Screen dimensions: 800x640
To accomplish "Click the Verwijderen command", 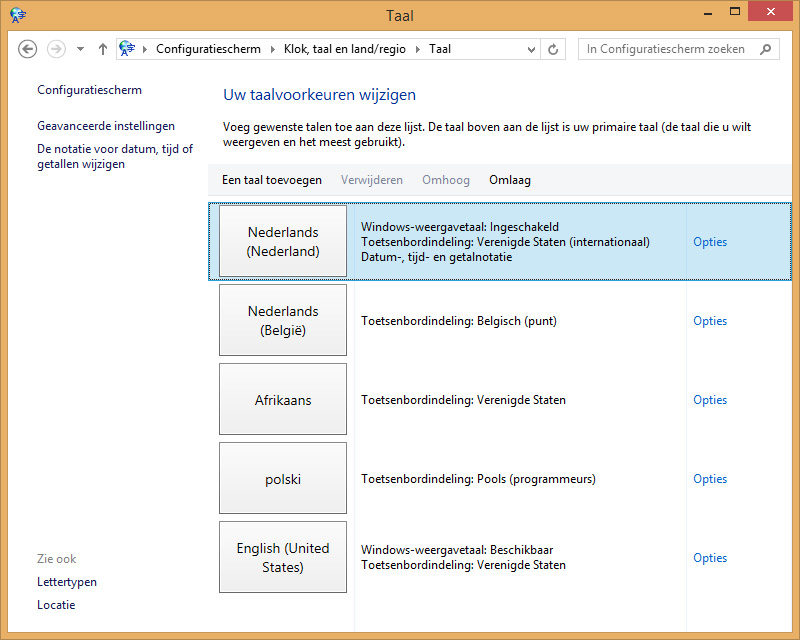I will click(x=372, y=180).
